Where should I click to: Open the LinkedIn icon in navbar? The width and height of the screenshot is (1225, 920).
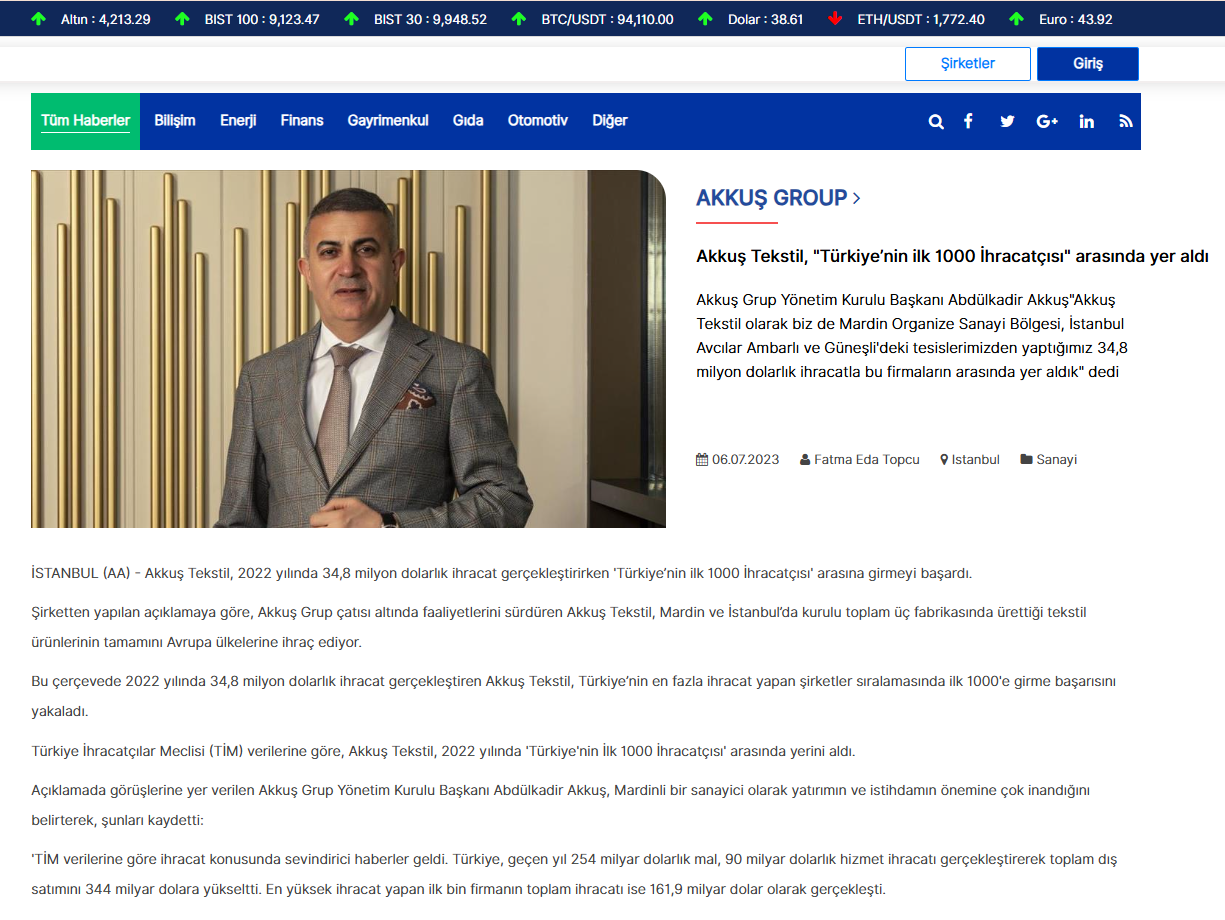point(1087,121)
